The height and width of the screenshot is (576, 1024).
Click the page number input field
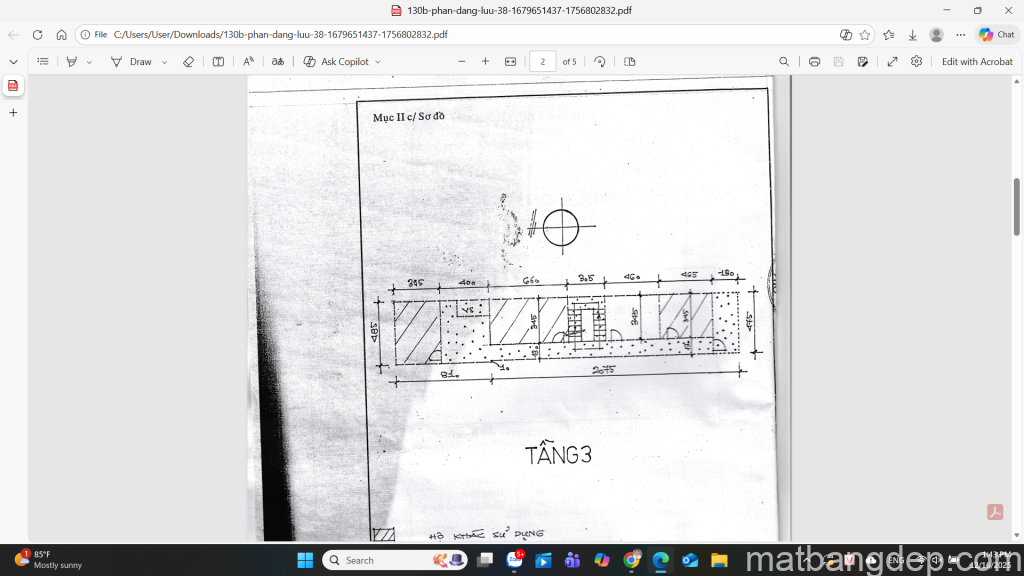coord(542,62)
